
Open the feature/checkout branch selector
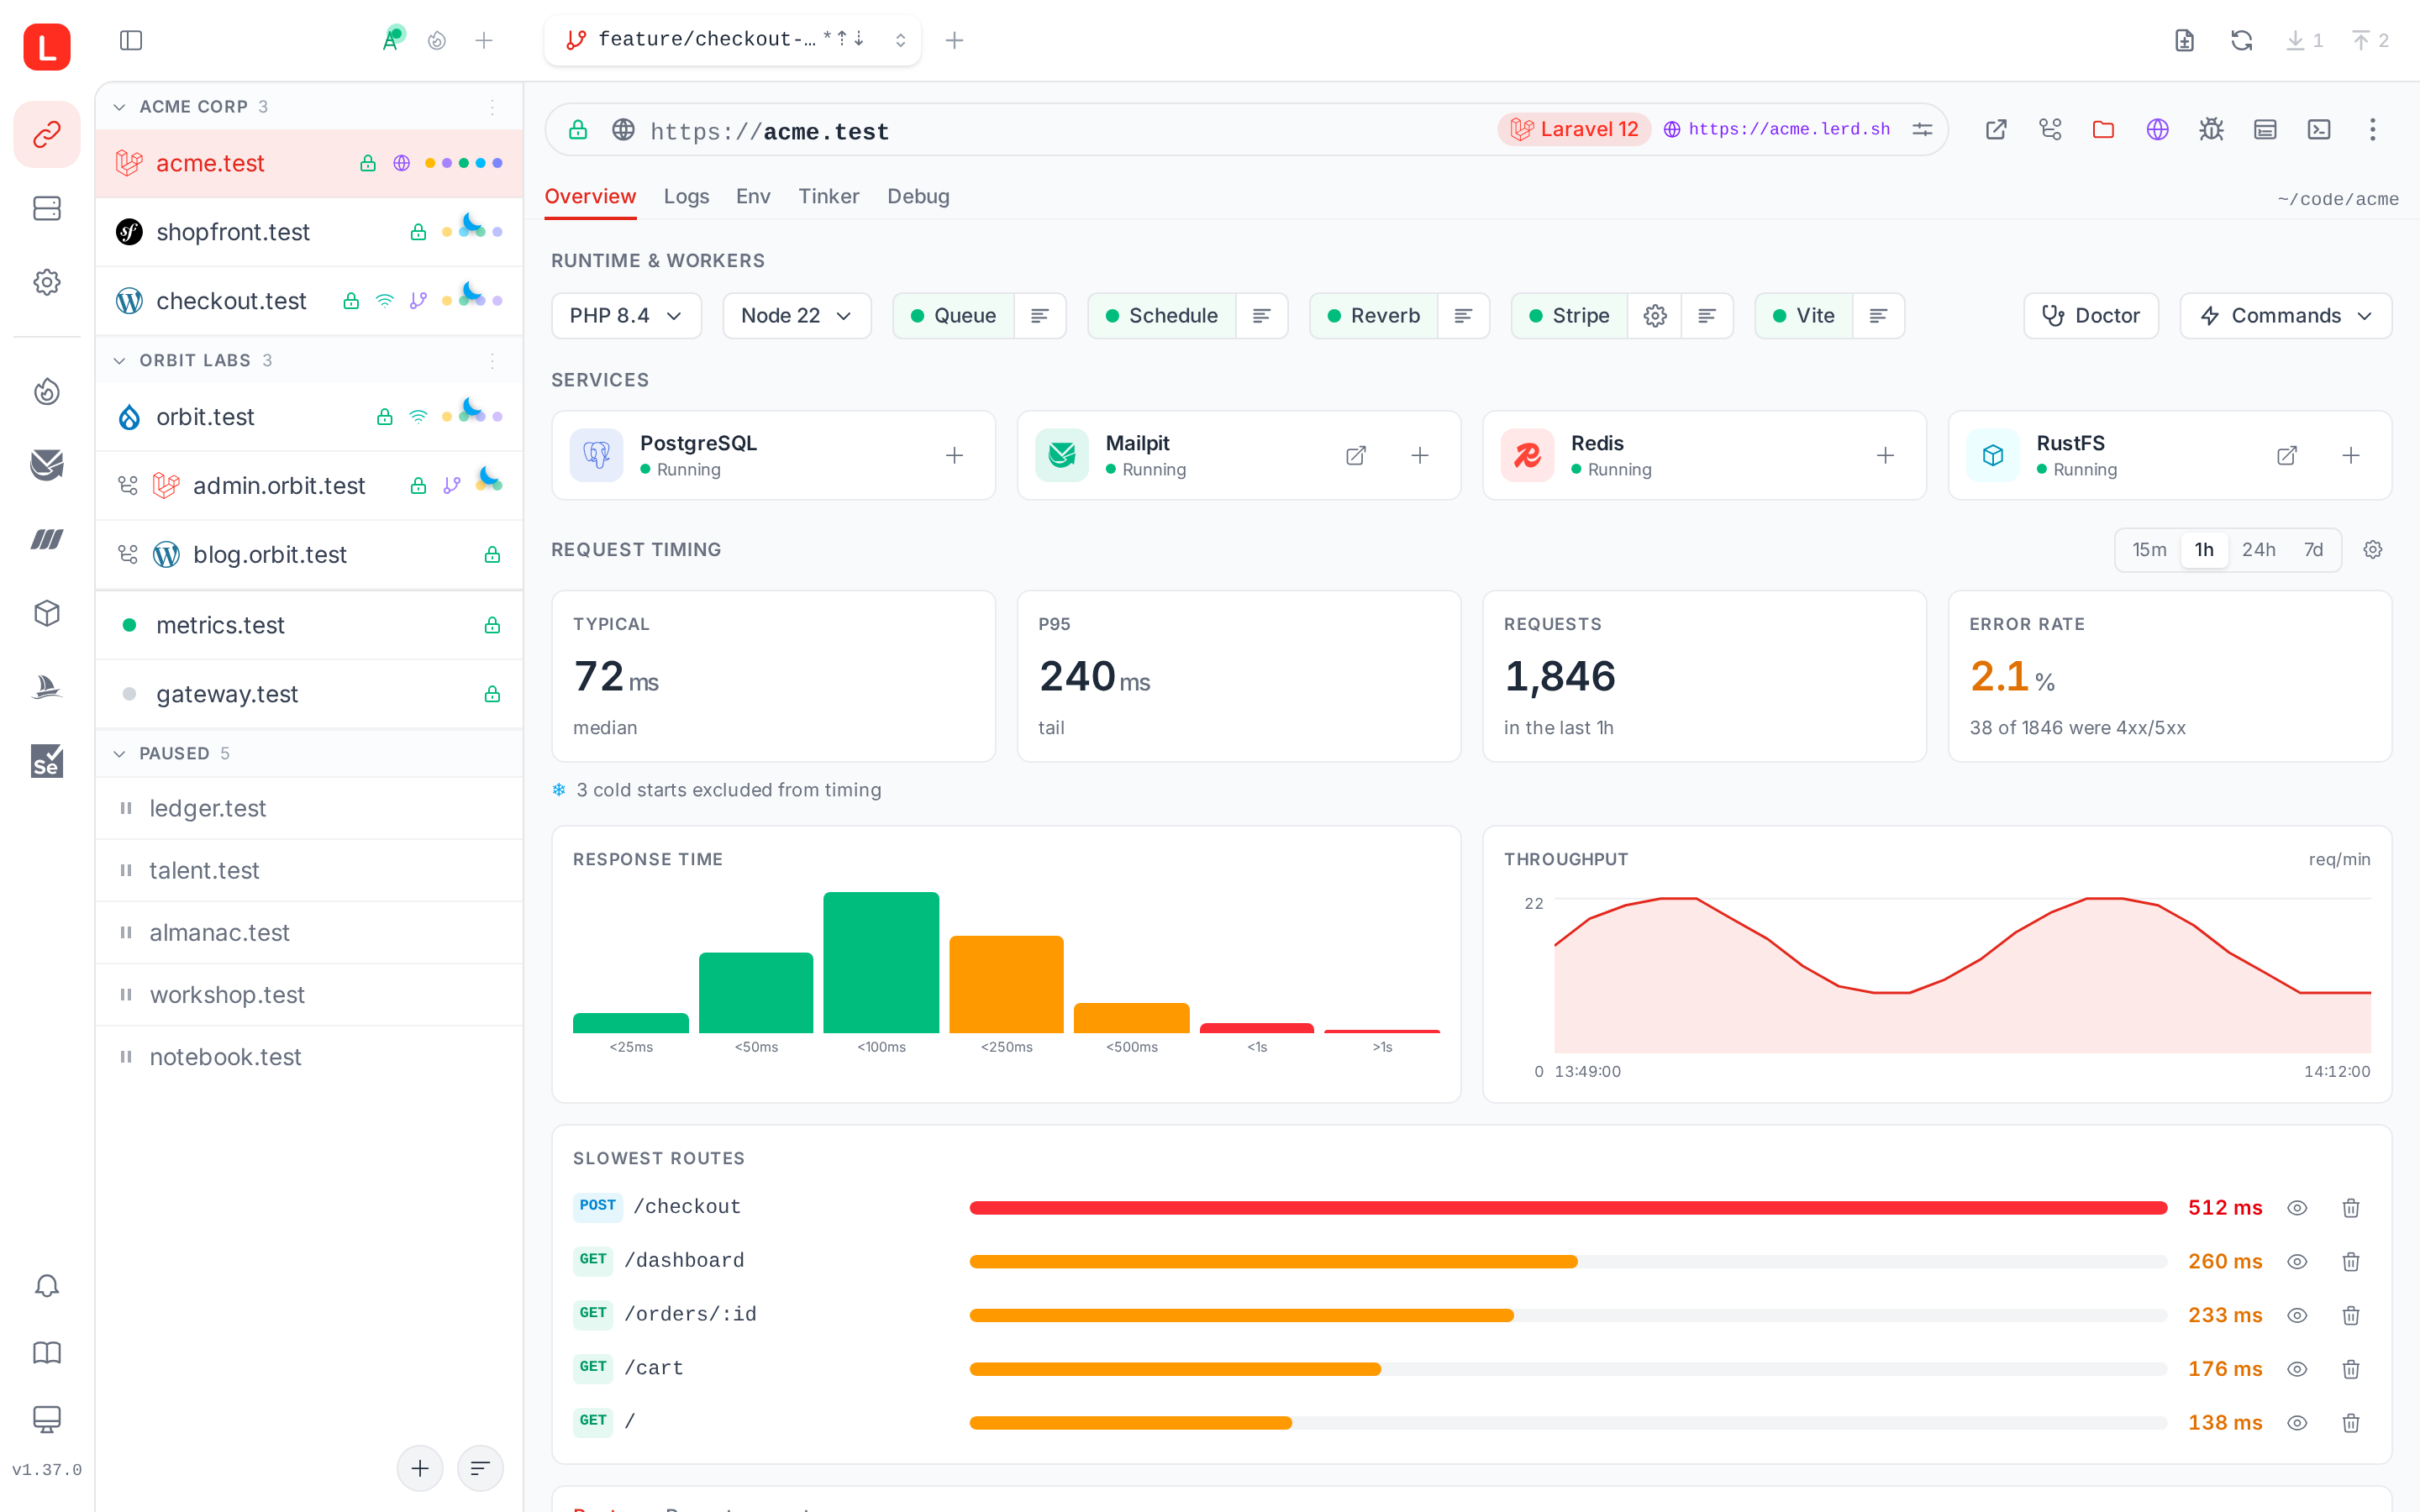[732, 40]
